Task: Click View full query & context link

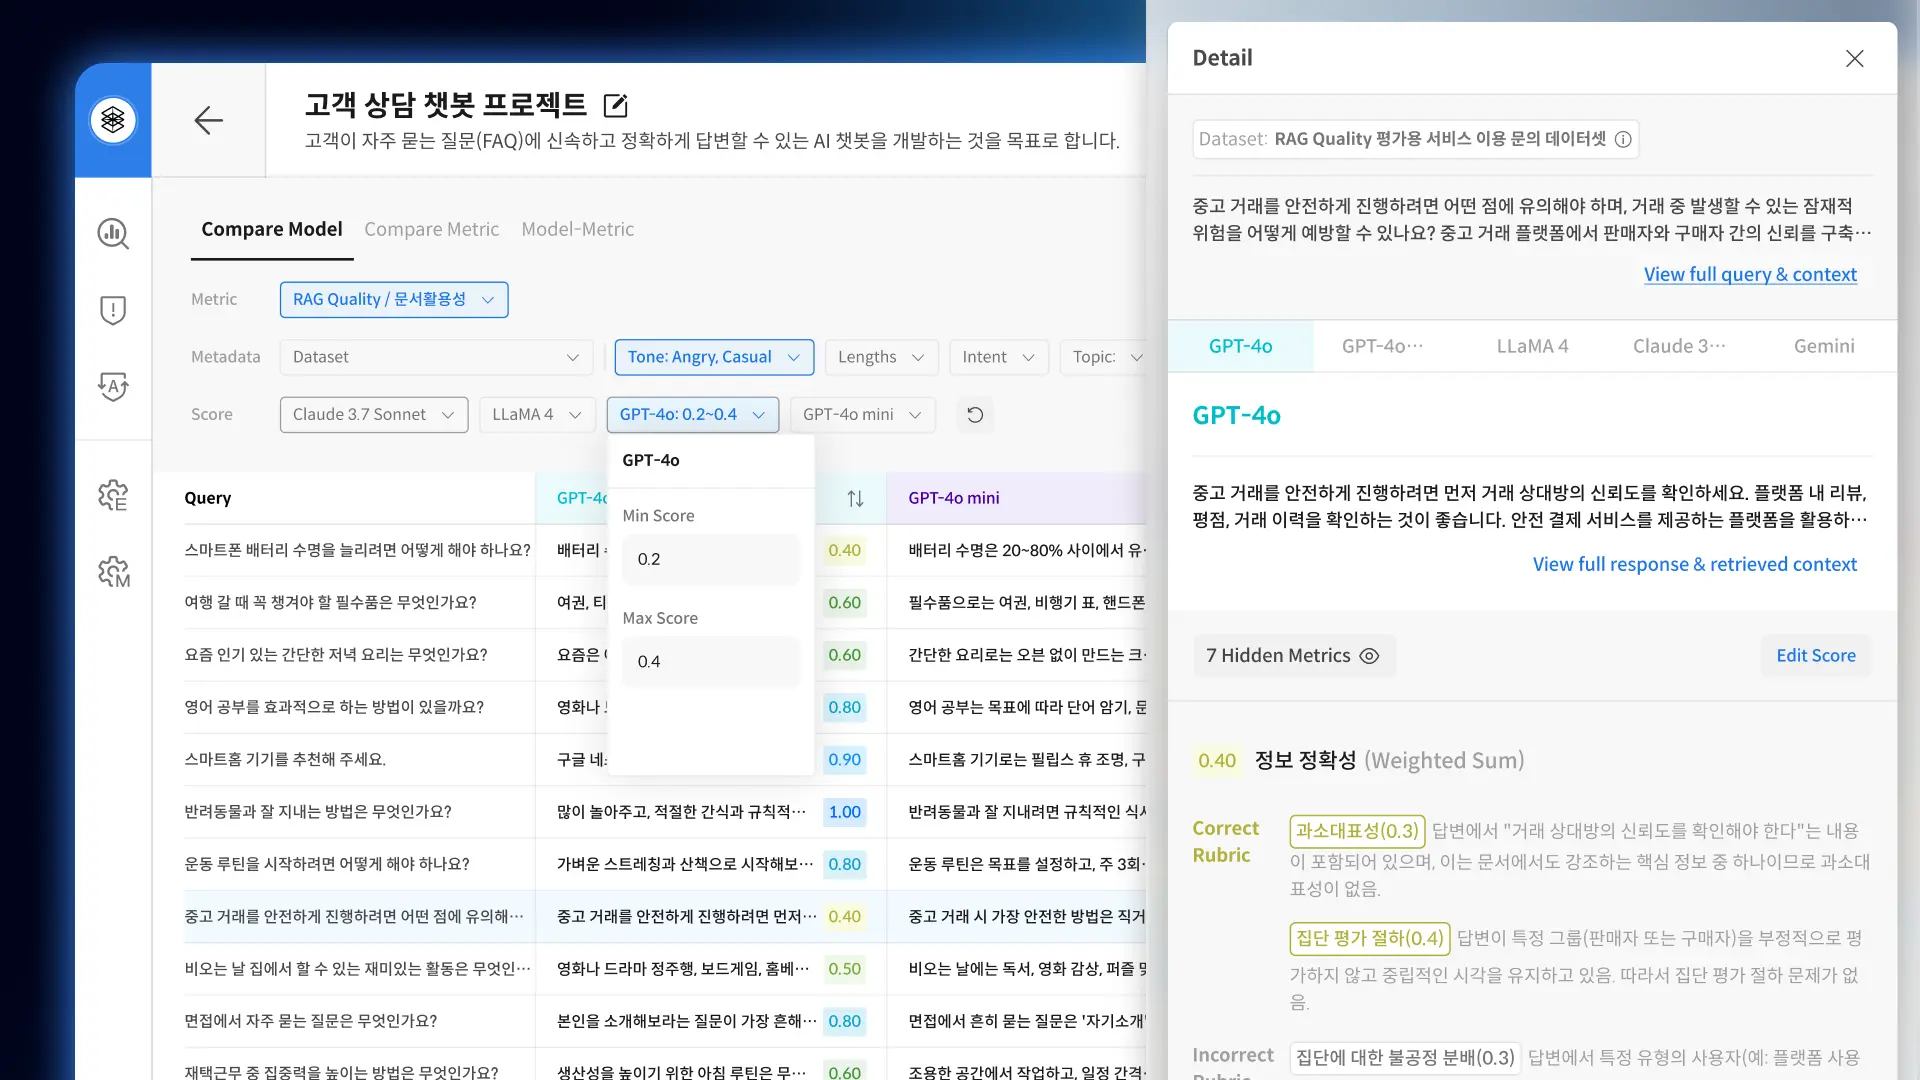Action: coord(1750,274)
